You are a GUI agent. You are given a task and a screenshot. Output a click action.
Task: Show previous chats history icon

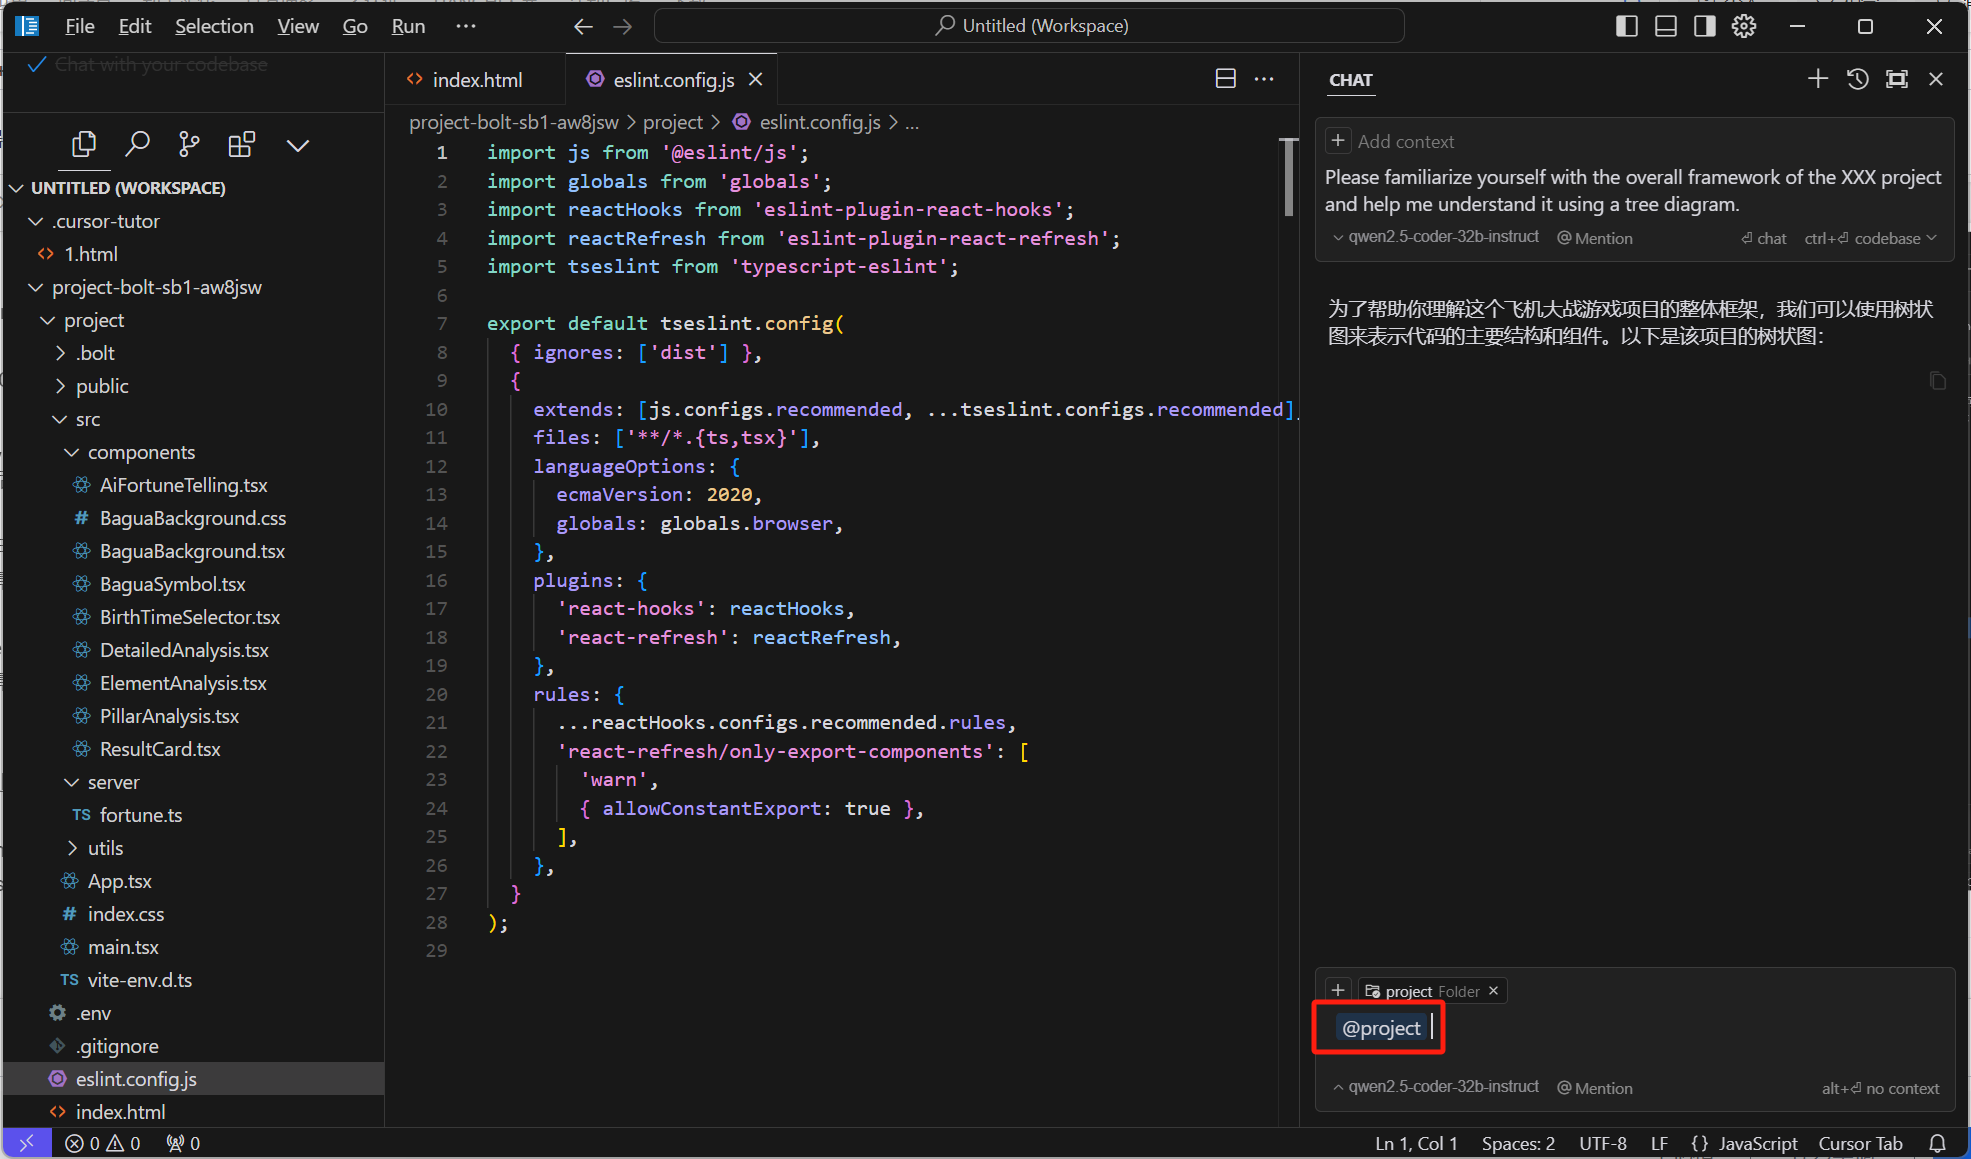pos(1857,79)
